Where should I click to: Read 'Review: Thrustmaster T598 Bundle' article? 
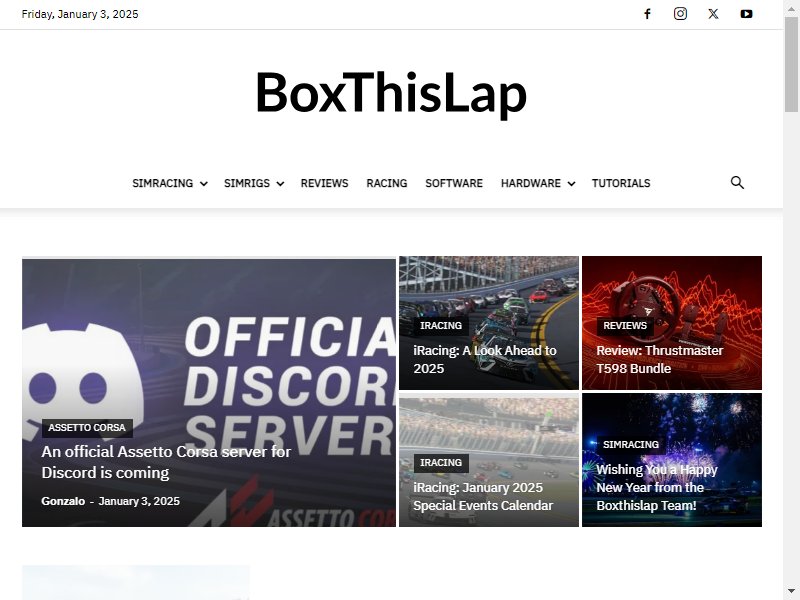660,360
